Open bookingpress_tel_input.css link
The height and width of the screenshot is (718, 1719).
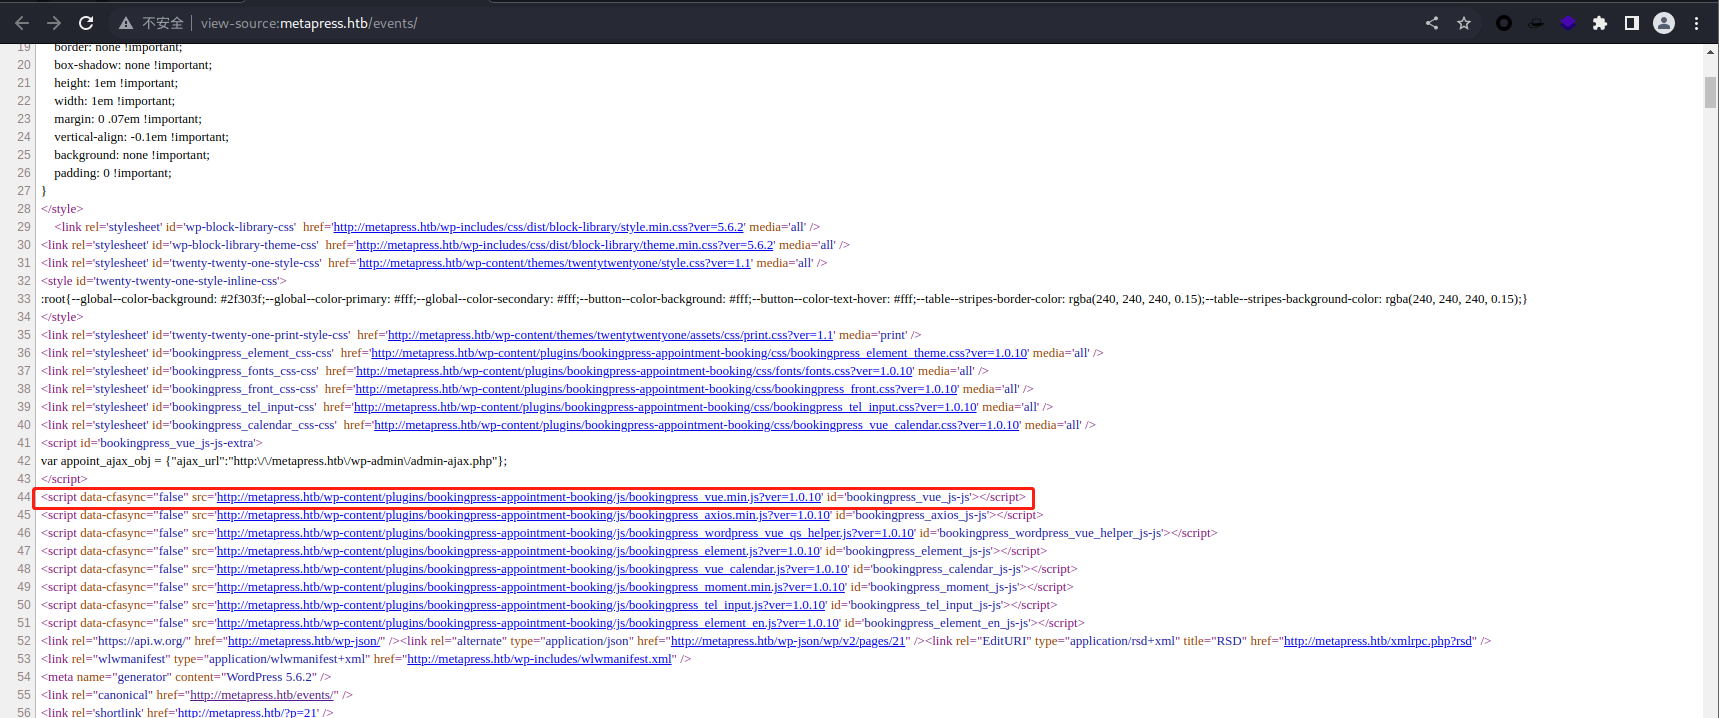(x=665, y=407)
